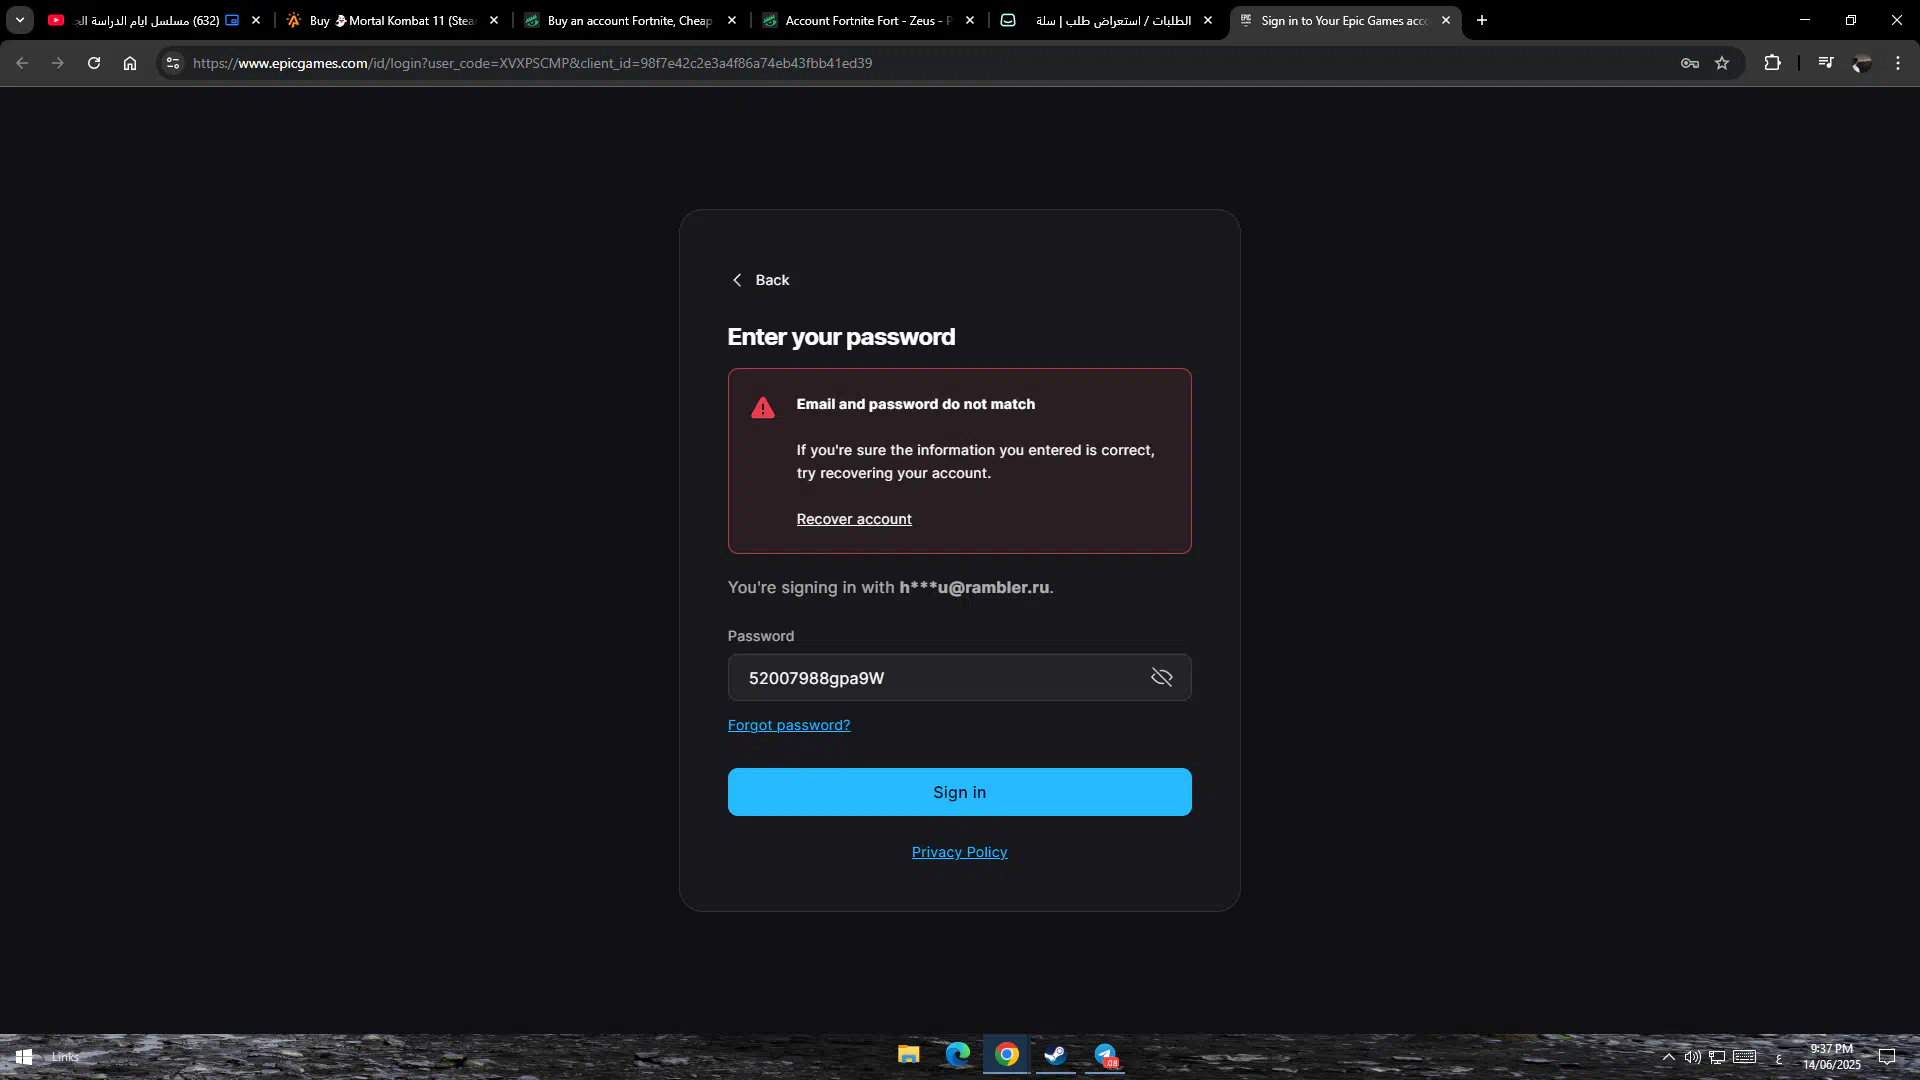Switch to Account Fortnite Fort - Zeus tab
The width and height of the screenshot is (1920, 1080).
(869, 20)
